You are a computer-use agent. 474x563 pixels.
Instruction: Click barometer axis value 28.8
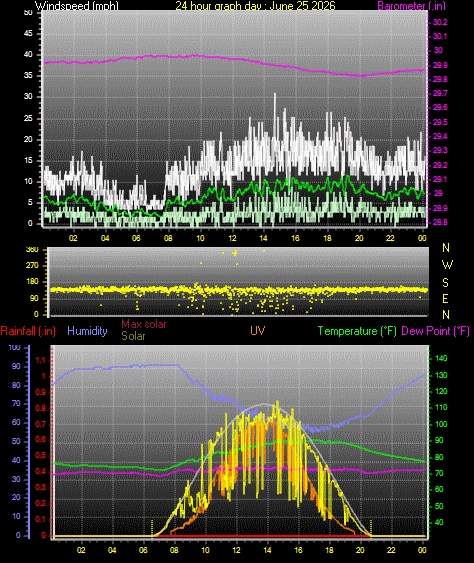(440, 222)
